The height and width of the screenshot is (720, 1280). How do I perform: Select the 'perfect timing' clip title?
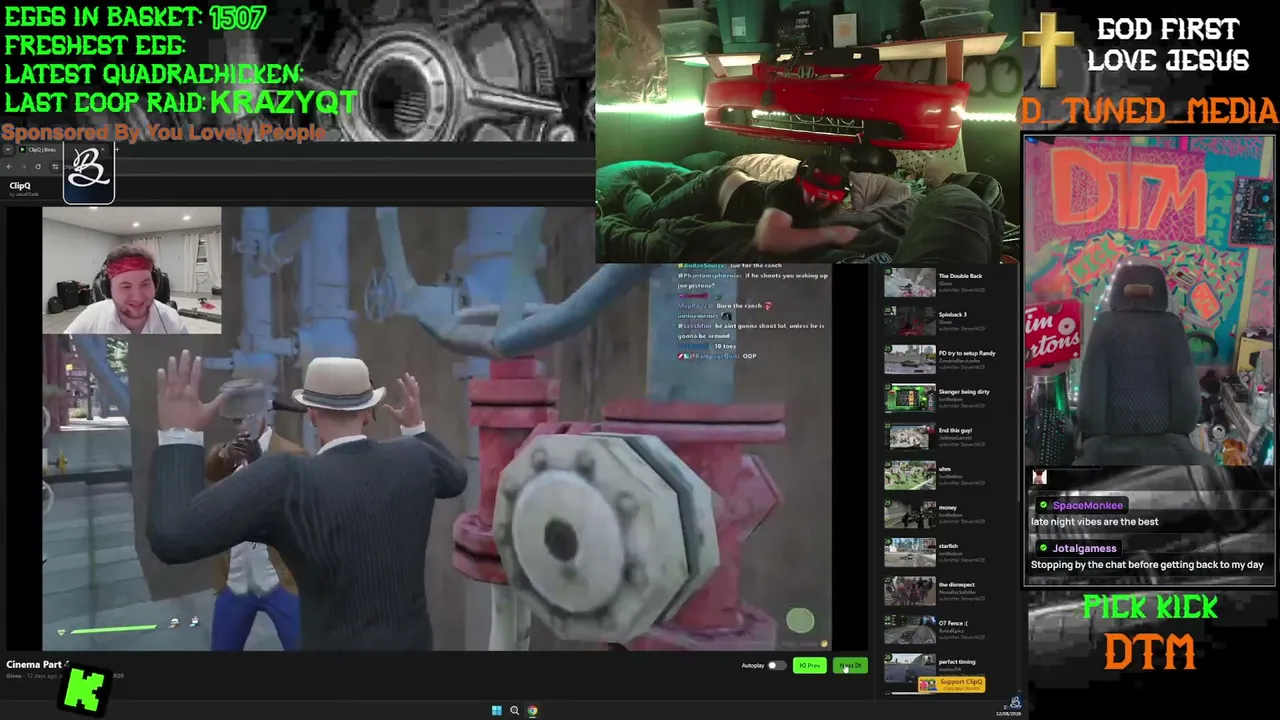click(x=957, y=662)
